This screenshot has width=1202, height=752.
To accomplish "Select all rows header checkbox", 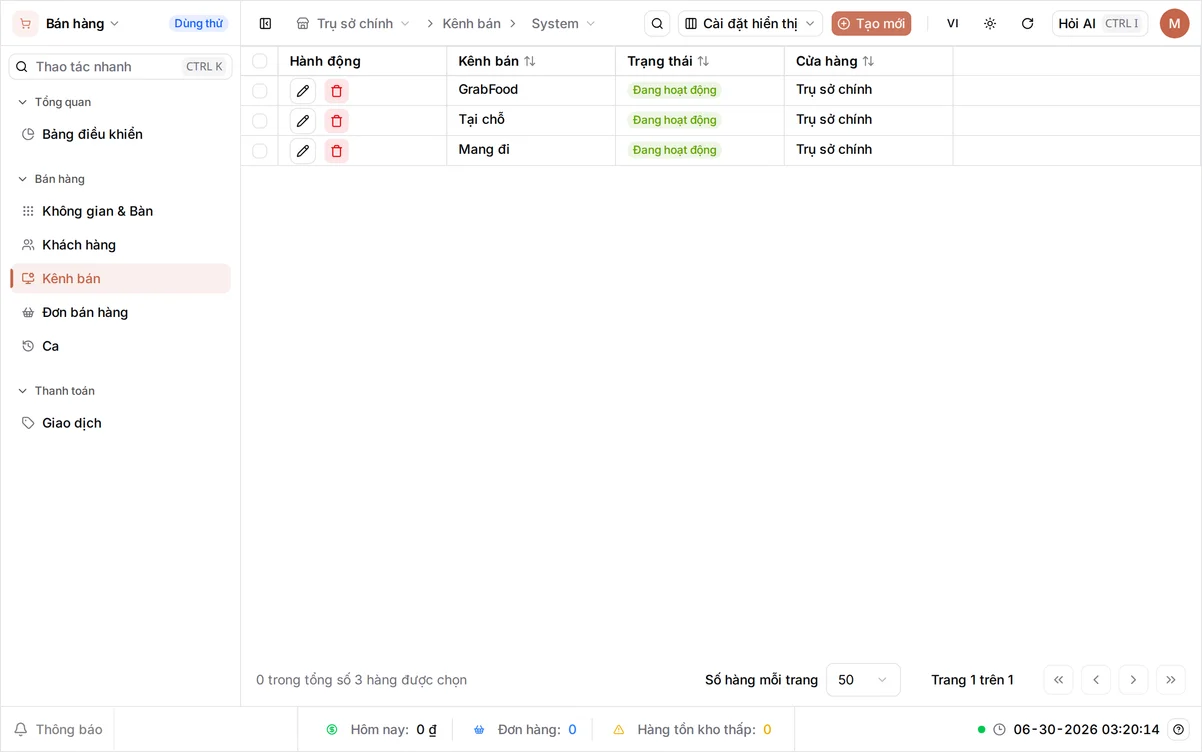I will coord(260,61).
